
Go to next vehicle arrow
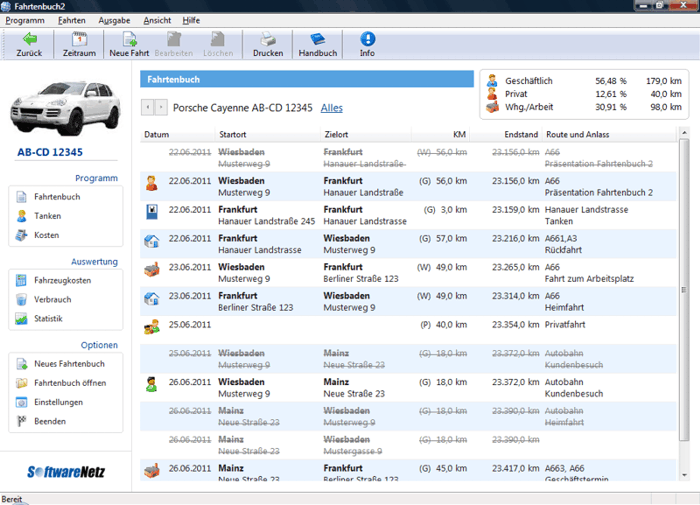(x=161, y=107)
